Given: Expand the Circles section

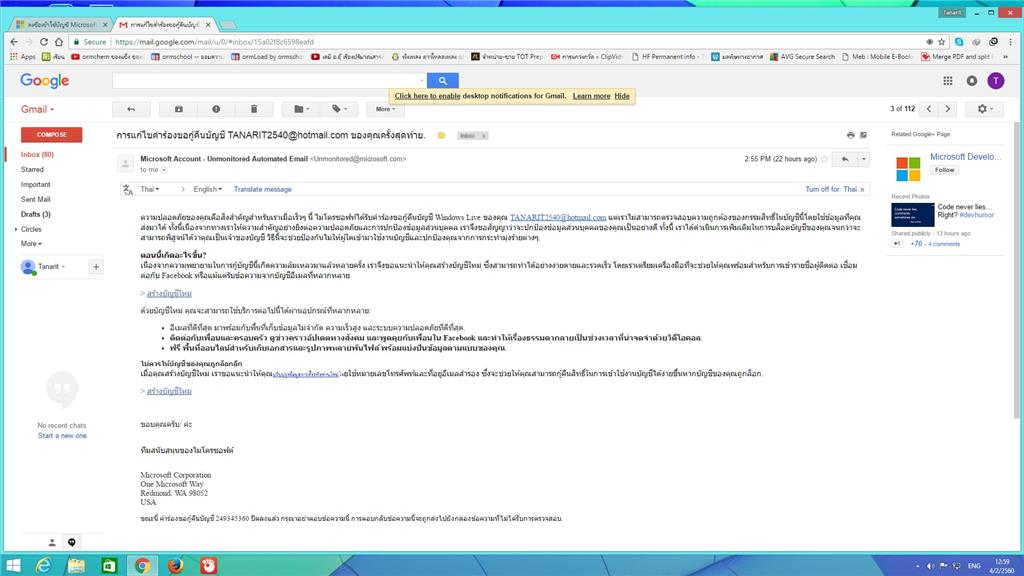Looking at the screenshot, I should 16,229.
